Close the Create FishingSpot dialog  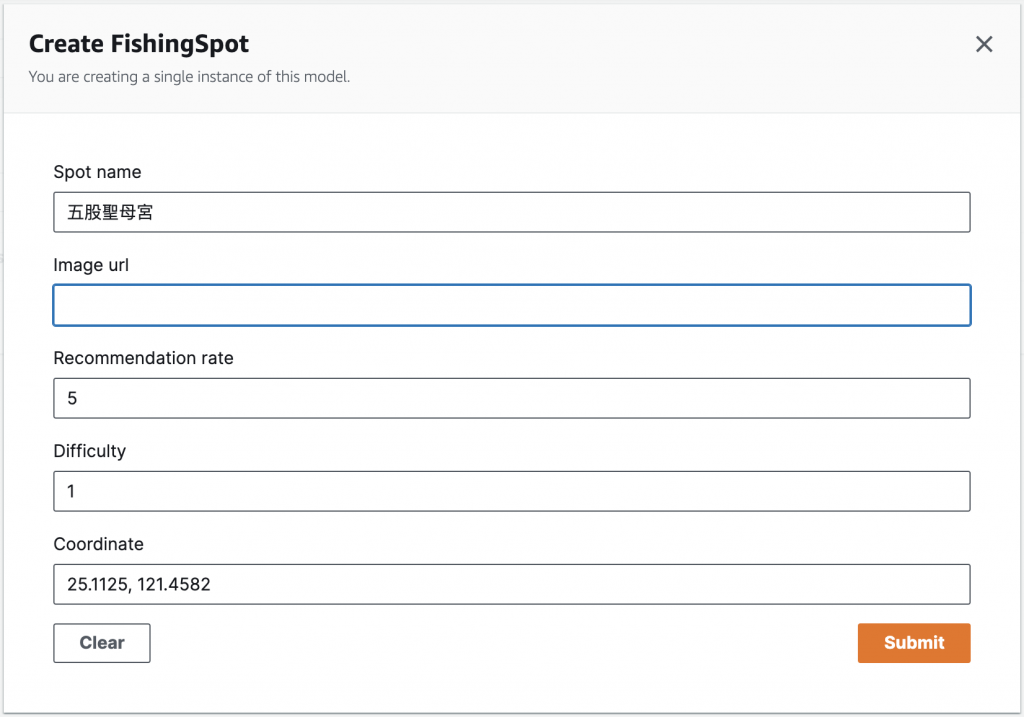[x=984, y=44]
